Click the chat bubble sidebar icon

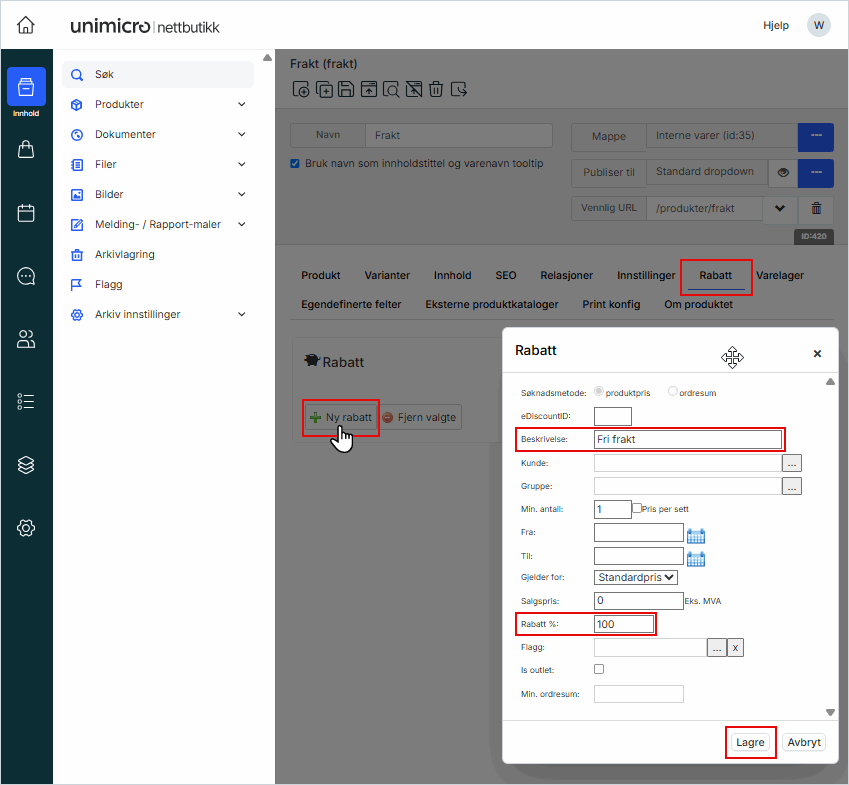tap(26, 276)
